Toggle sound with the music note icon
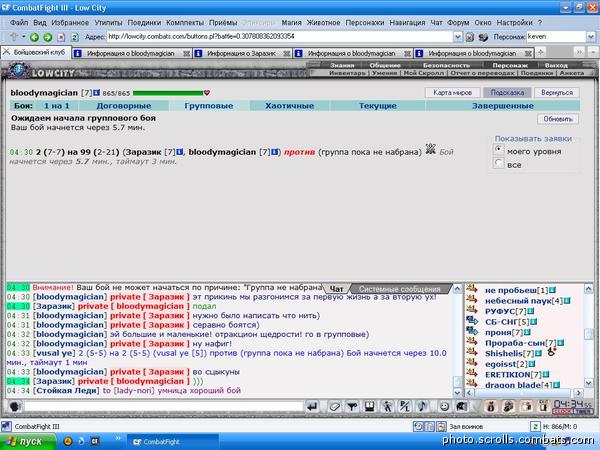This screenshot has width=600, height=450. [x=422, y=406]
